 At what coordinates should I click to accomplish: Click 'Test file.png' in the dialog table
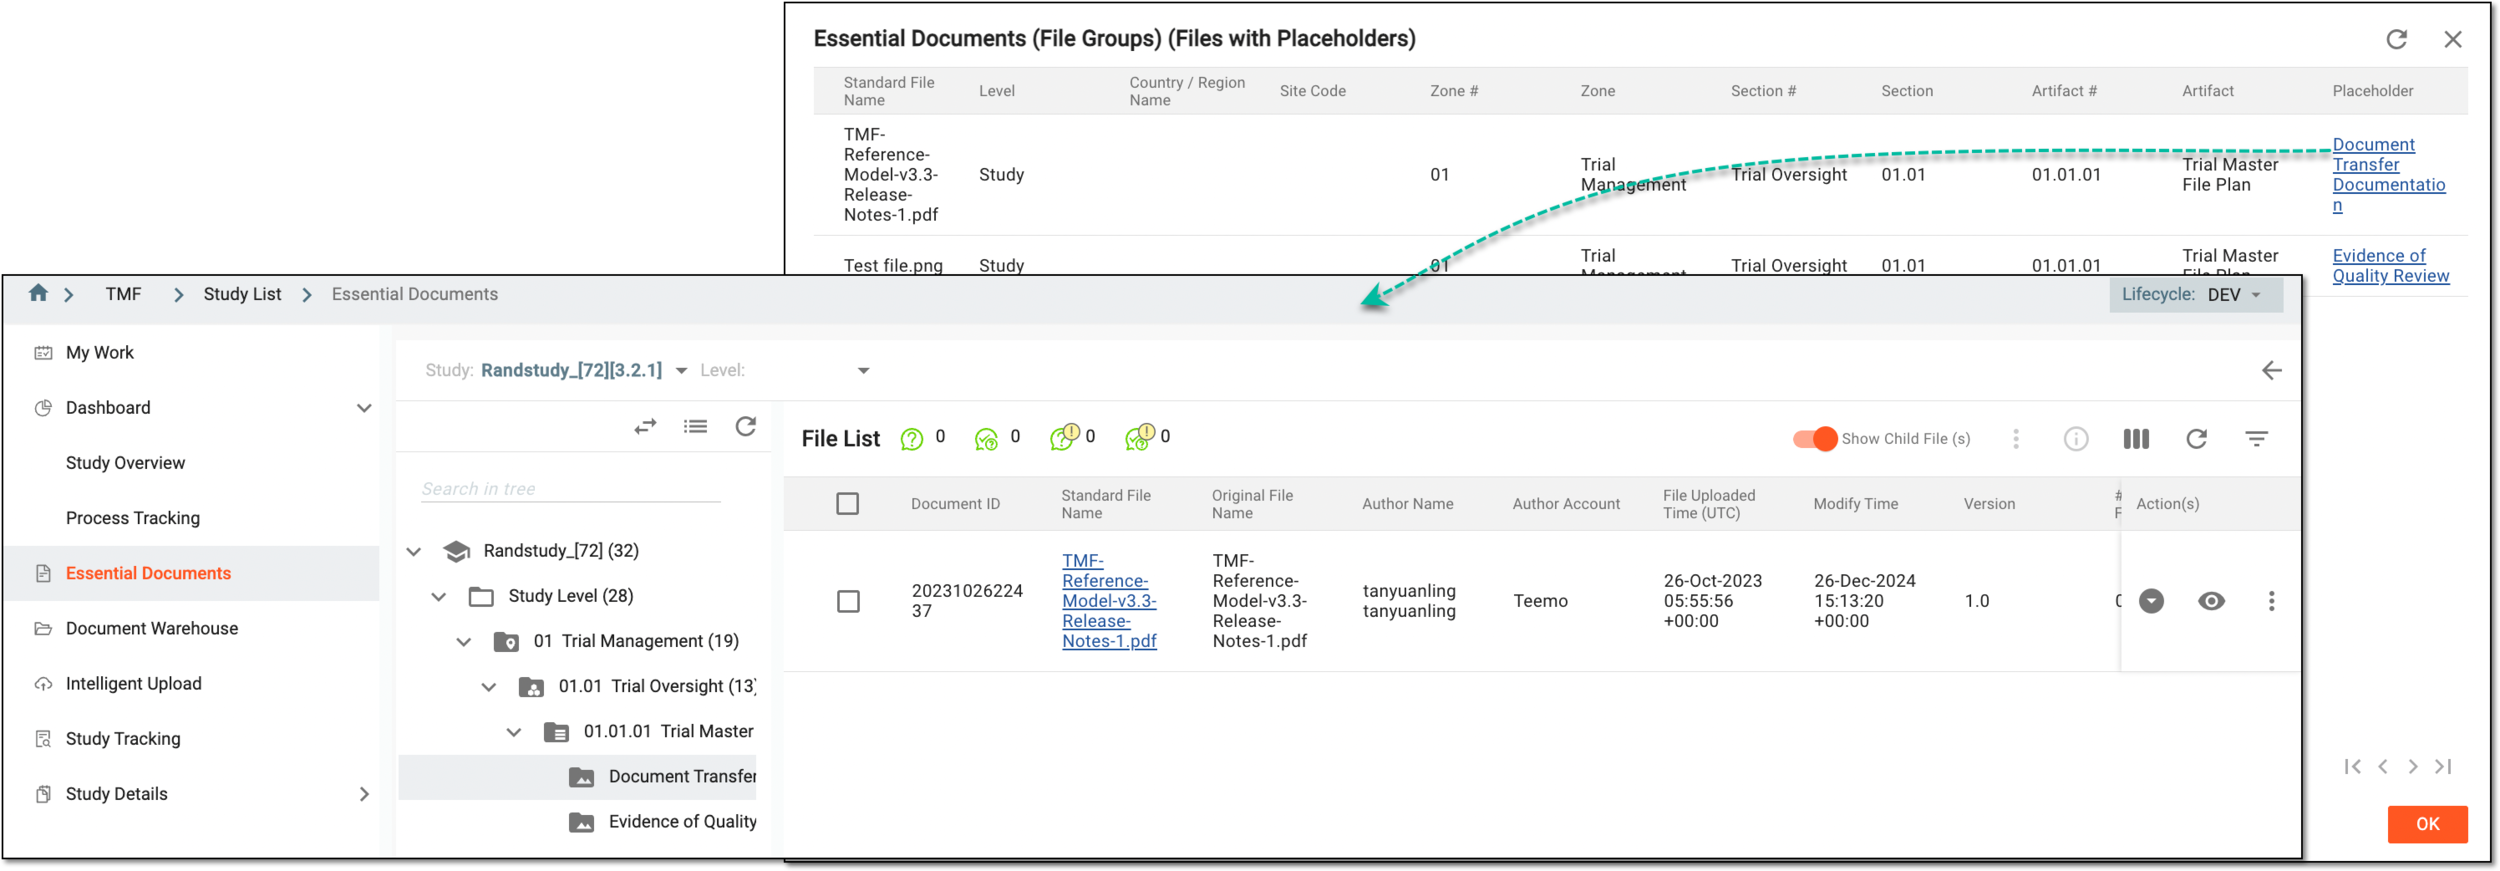point(893,265)
